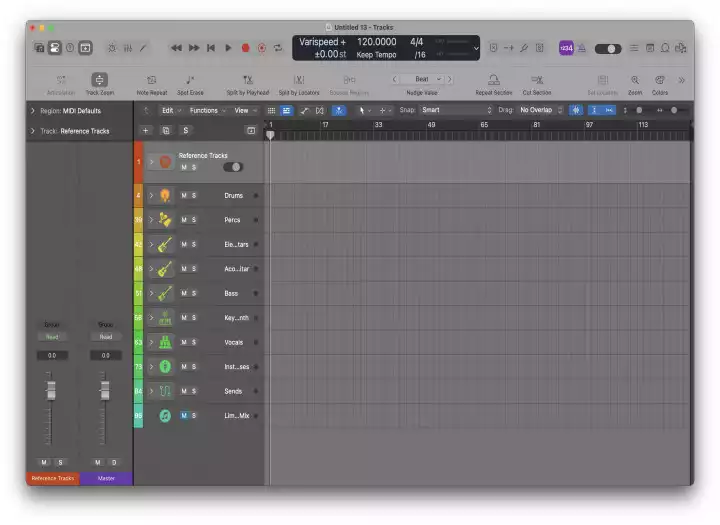
Task: Click the Capture Recording button
Action: (262, 48)
